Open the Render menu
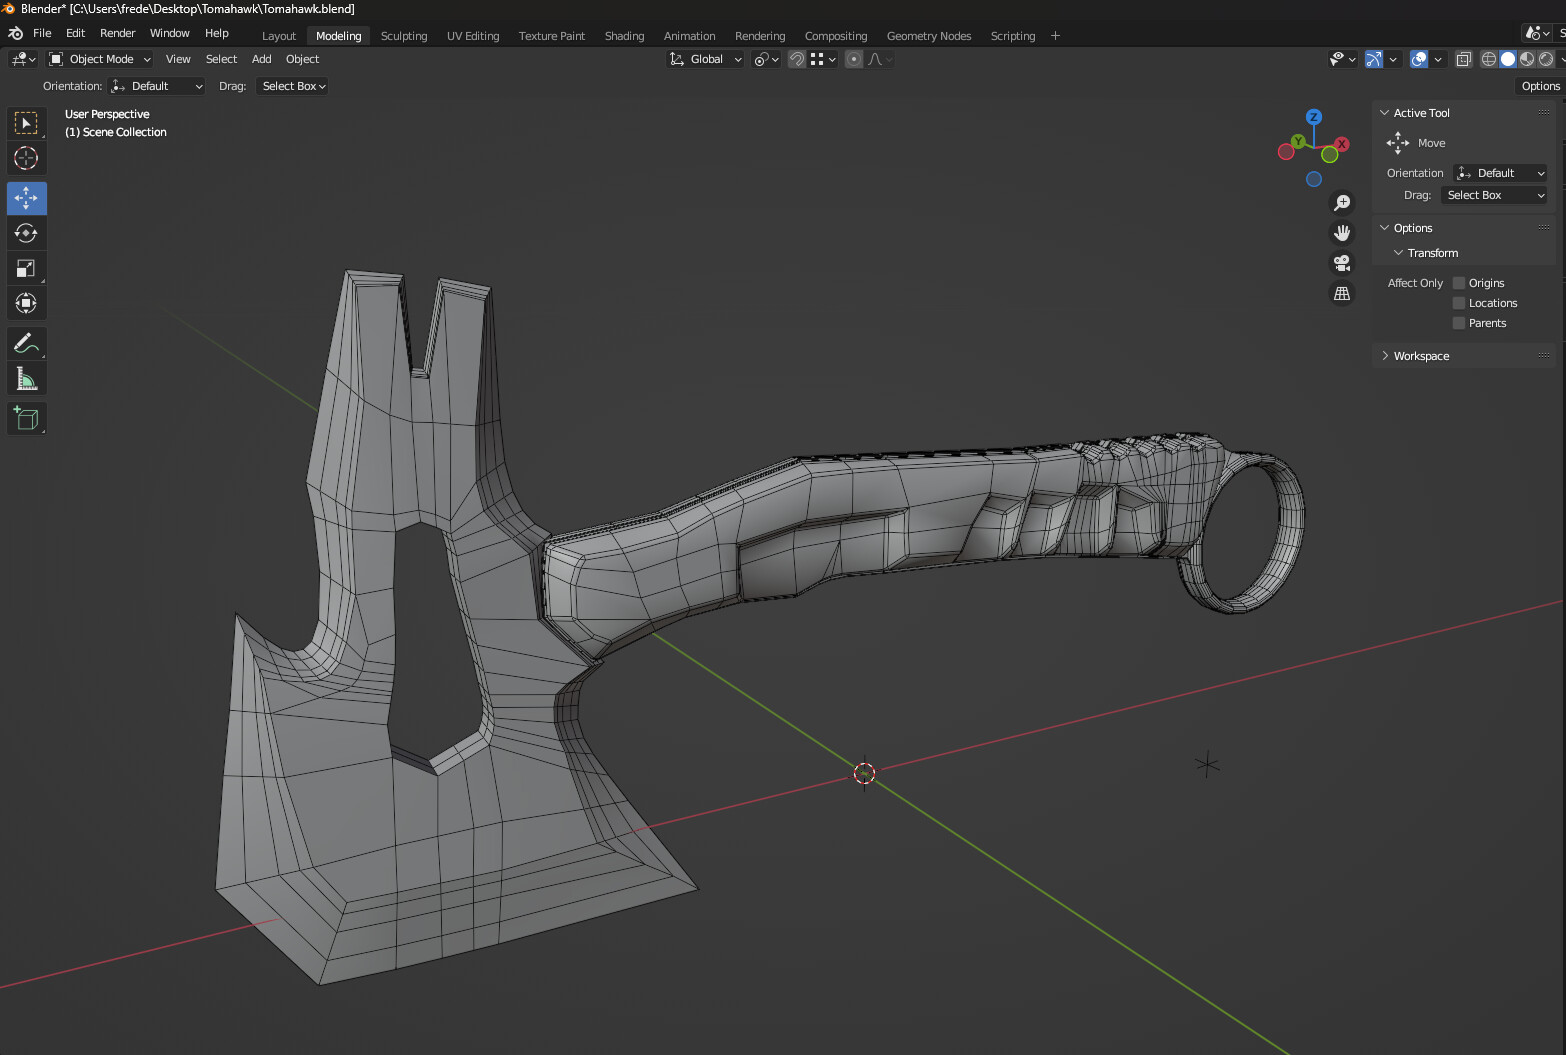The height and width of the screenshot is (1055, 1566). (x=117, y=33)
